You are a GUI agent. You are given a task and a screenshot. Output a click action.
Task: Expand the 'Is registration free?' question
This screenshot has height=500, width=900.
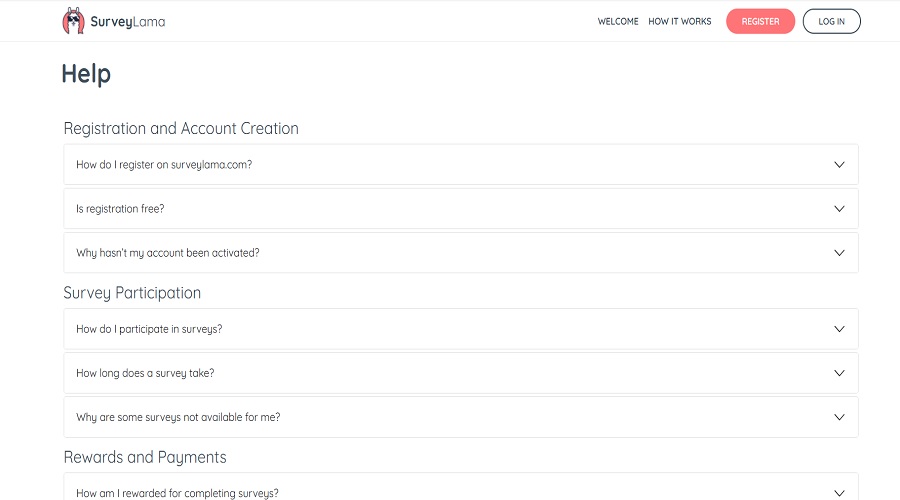120,209
